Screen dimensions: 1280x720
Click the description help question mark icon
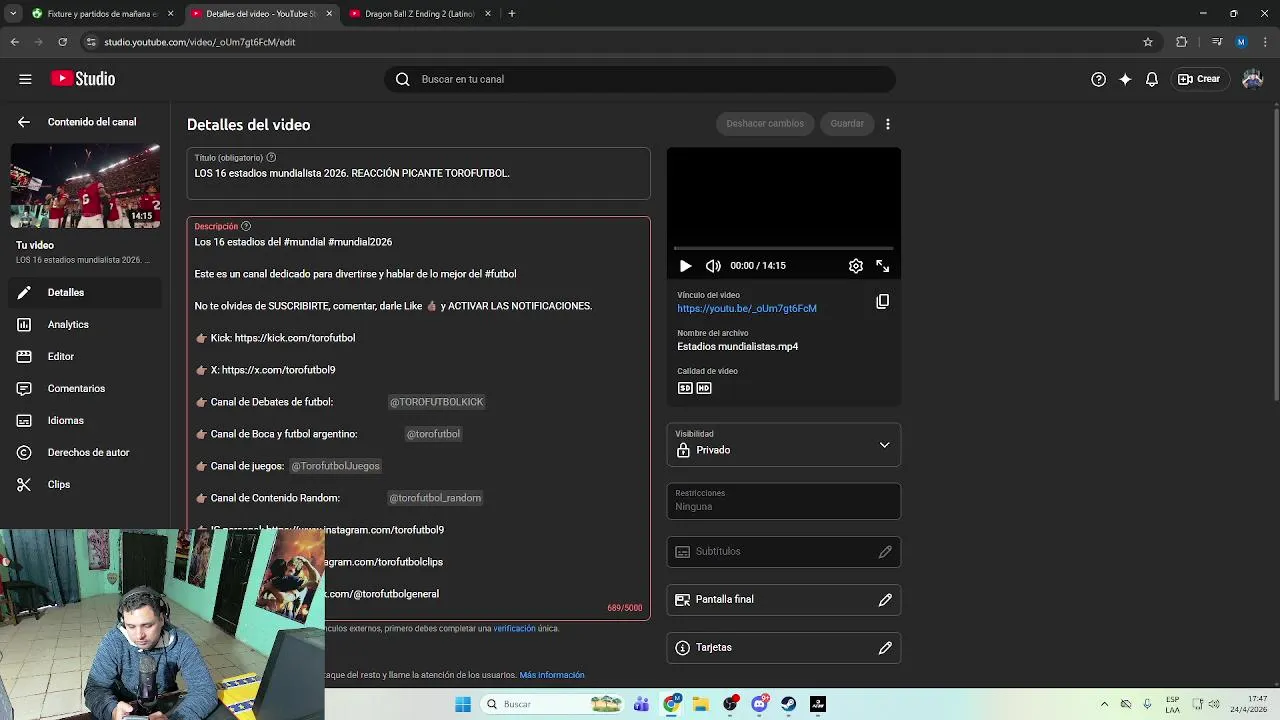tap(246, 226)
